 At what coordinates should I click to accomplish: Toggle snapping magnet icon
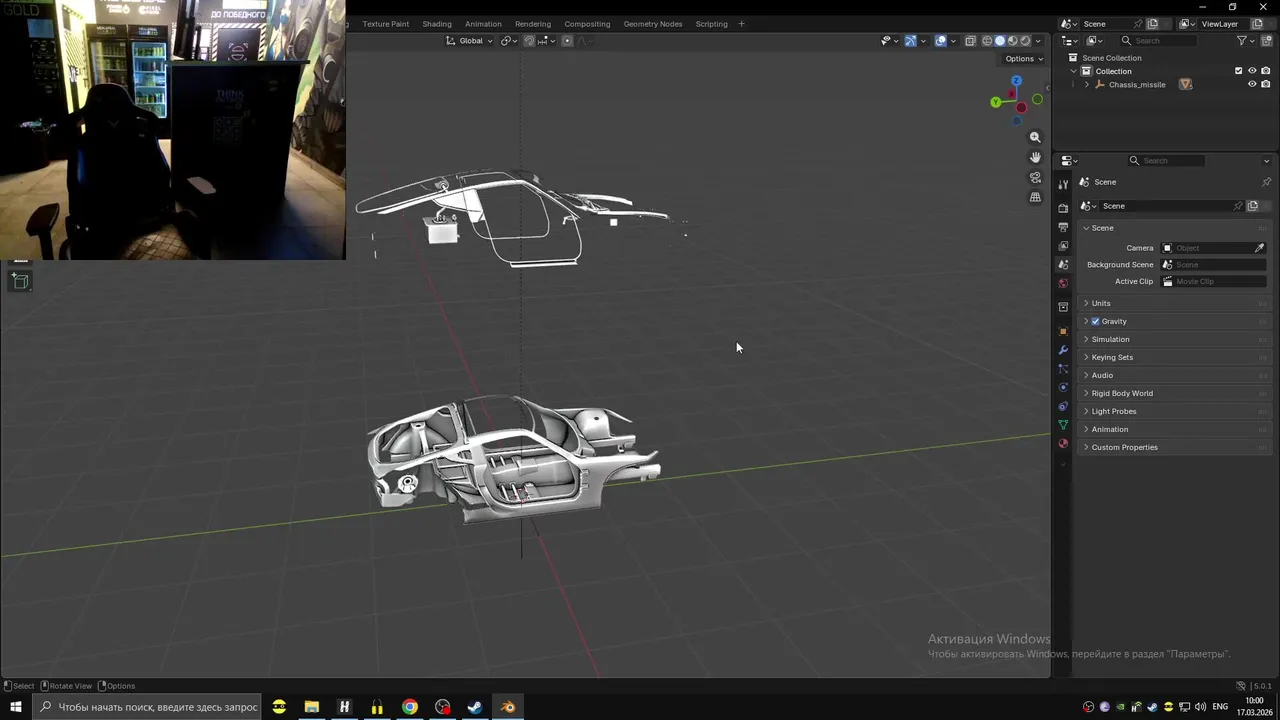(529, 41)
